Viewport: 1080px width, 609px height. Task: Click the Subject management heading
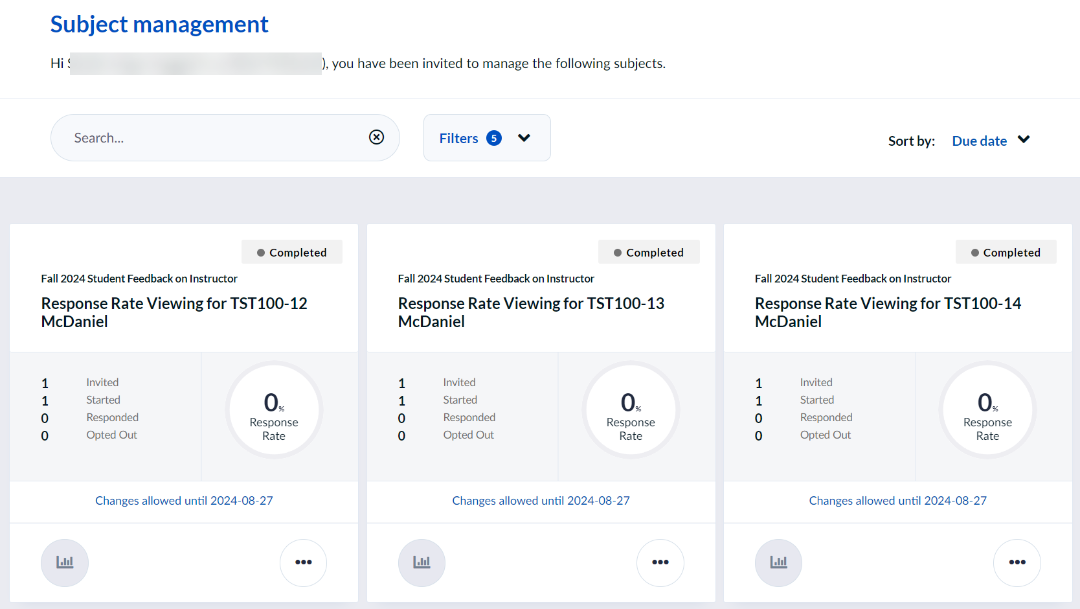tap(160, 25)
